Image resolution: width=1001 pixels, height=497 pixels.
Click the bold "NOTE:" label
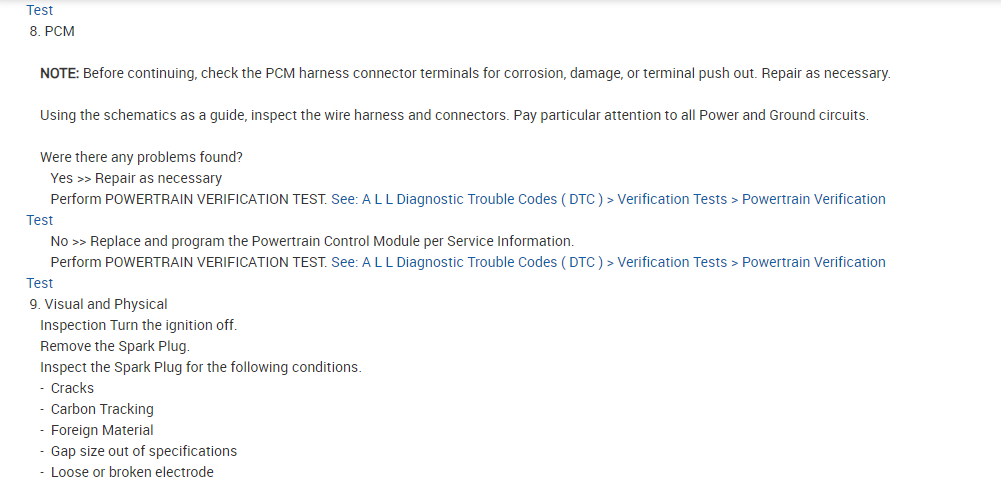tap(60, 73)
